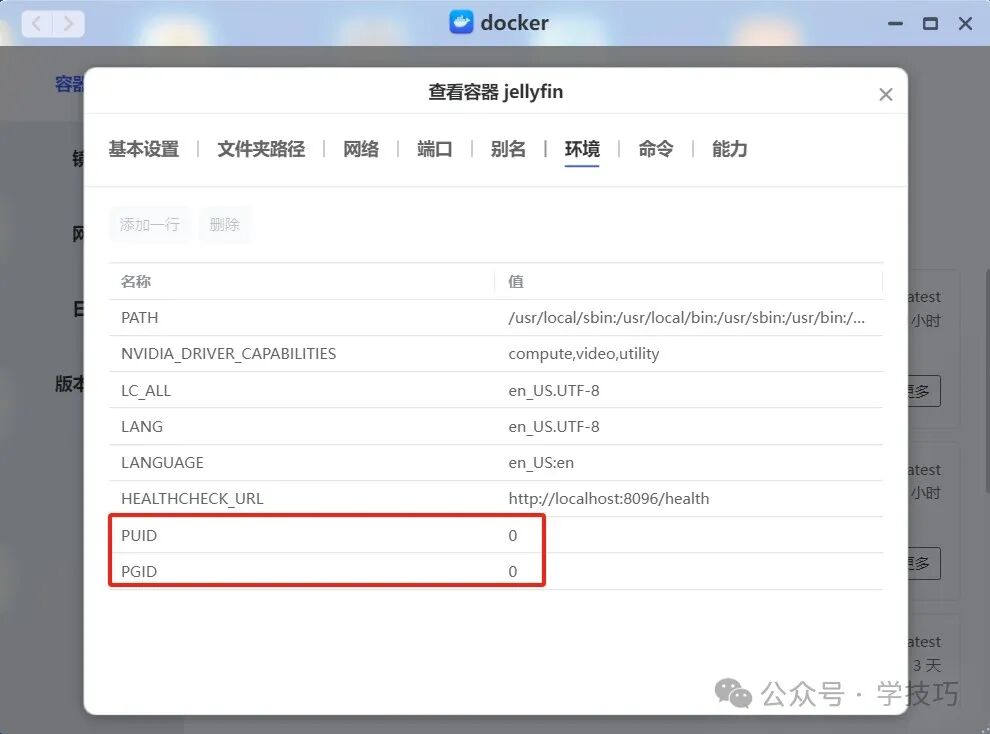Open the 命令 tab
The image size is (990, 734).
click(x=655, y=148)
